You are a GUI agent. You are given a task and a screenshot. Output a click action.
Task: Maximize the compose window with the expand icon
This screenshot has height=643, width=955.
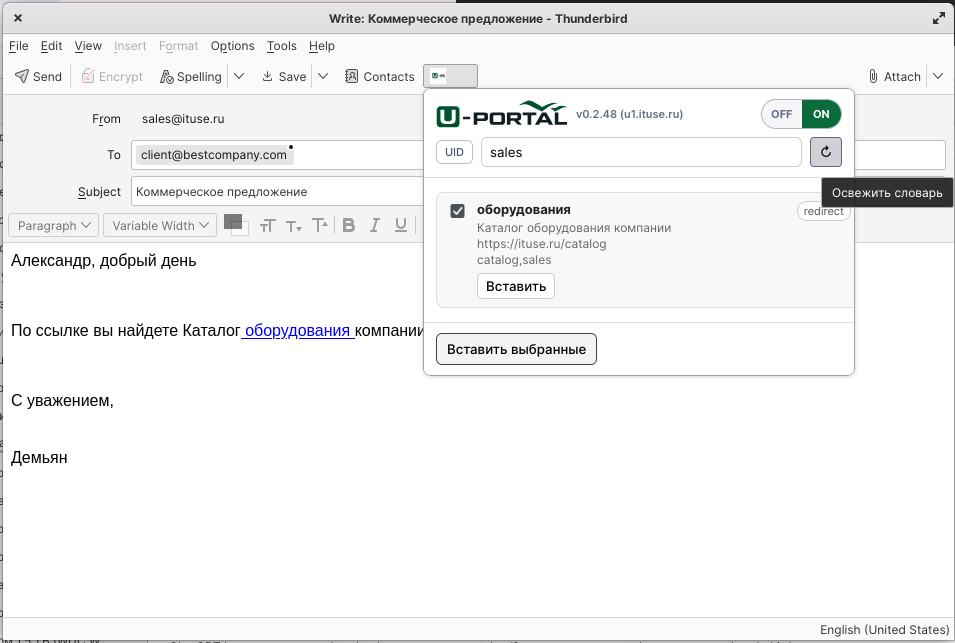tap(939, 18)
